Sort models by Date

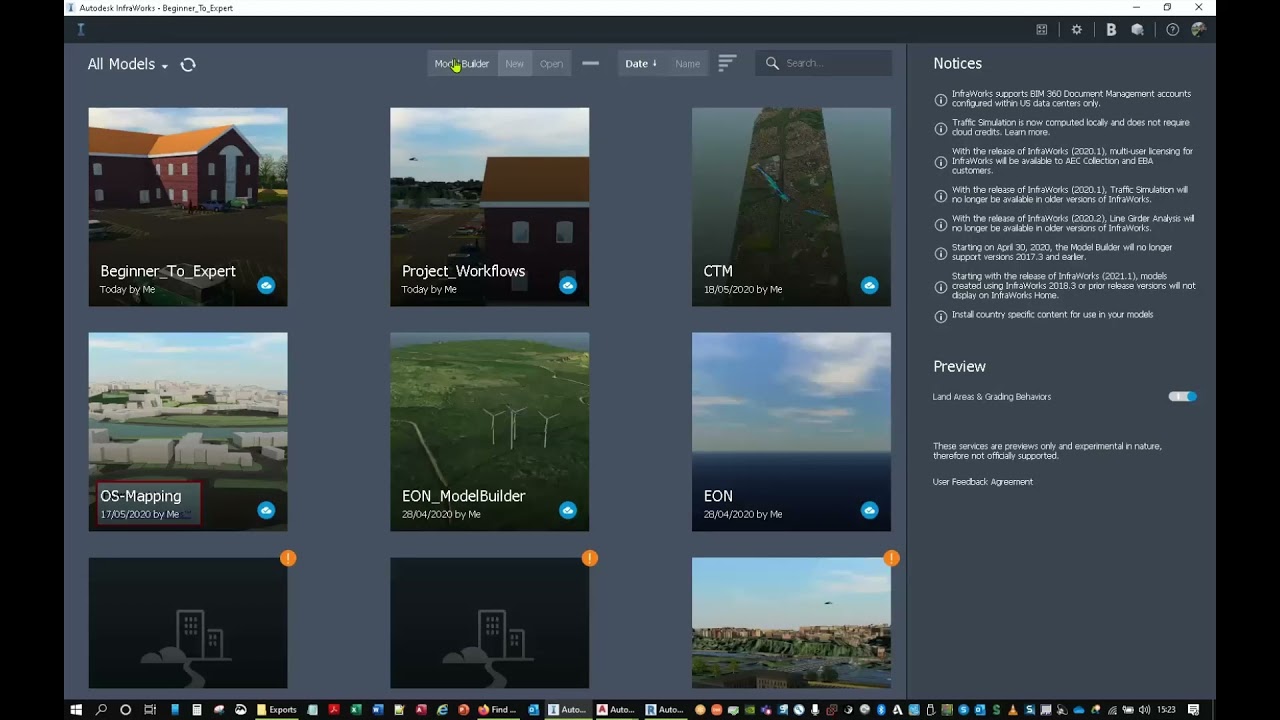click(641, 63)
